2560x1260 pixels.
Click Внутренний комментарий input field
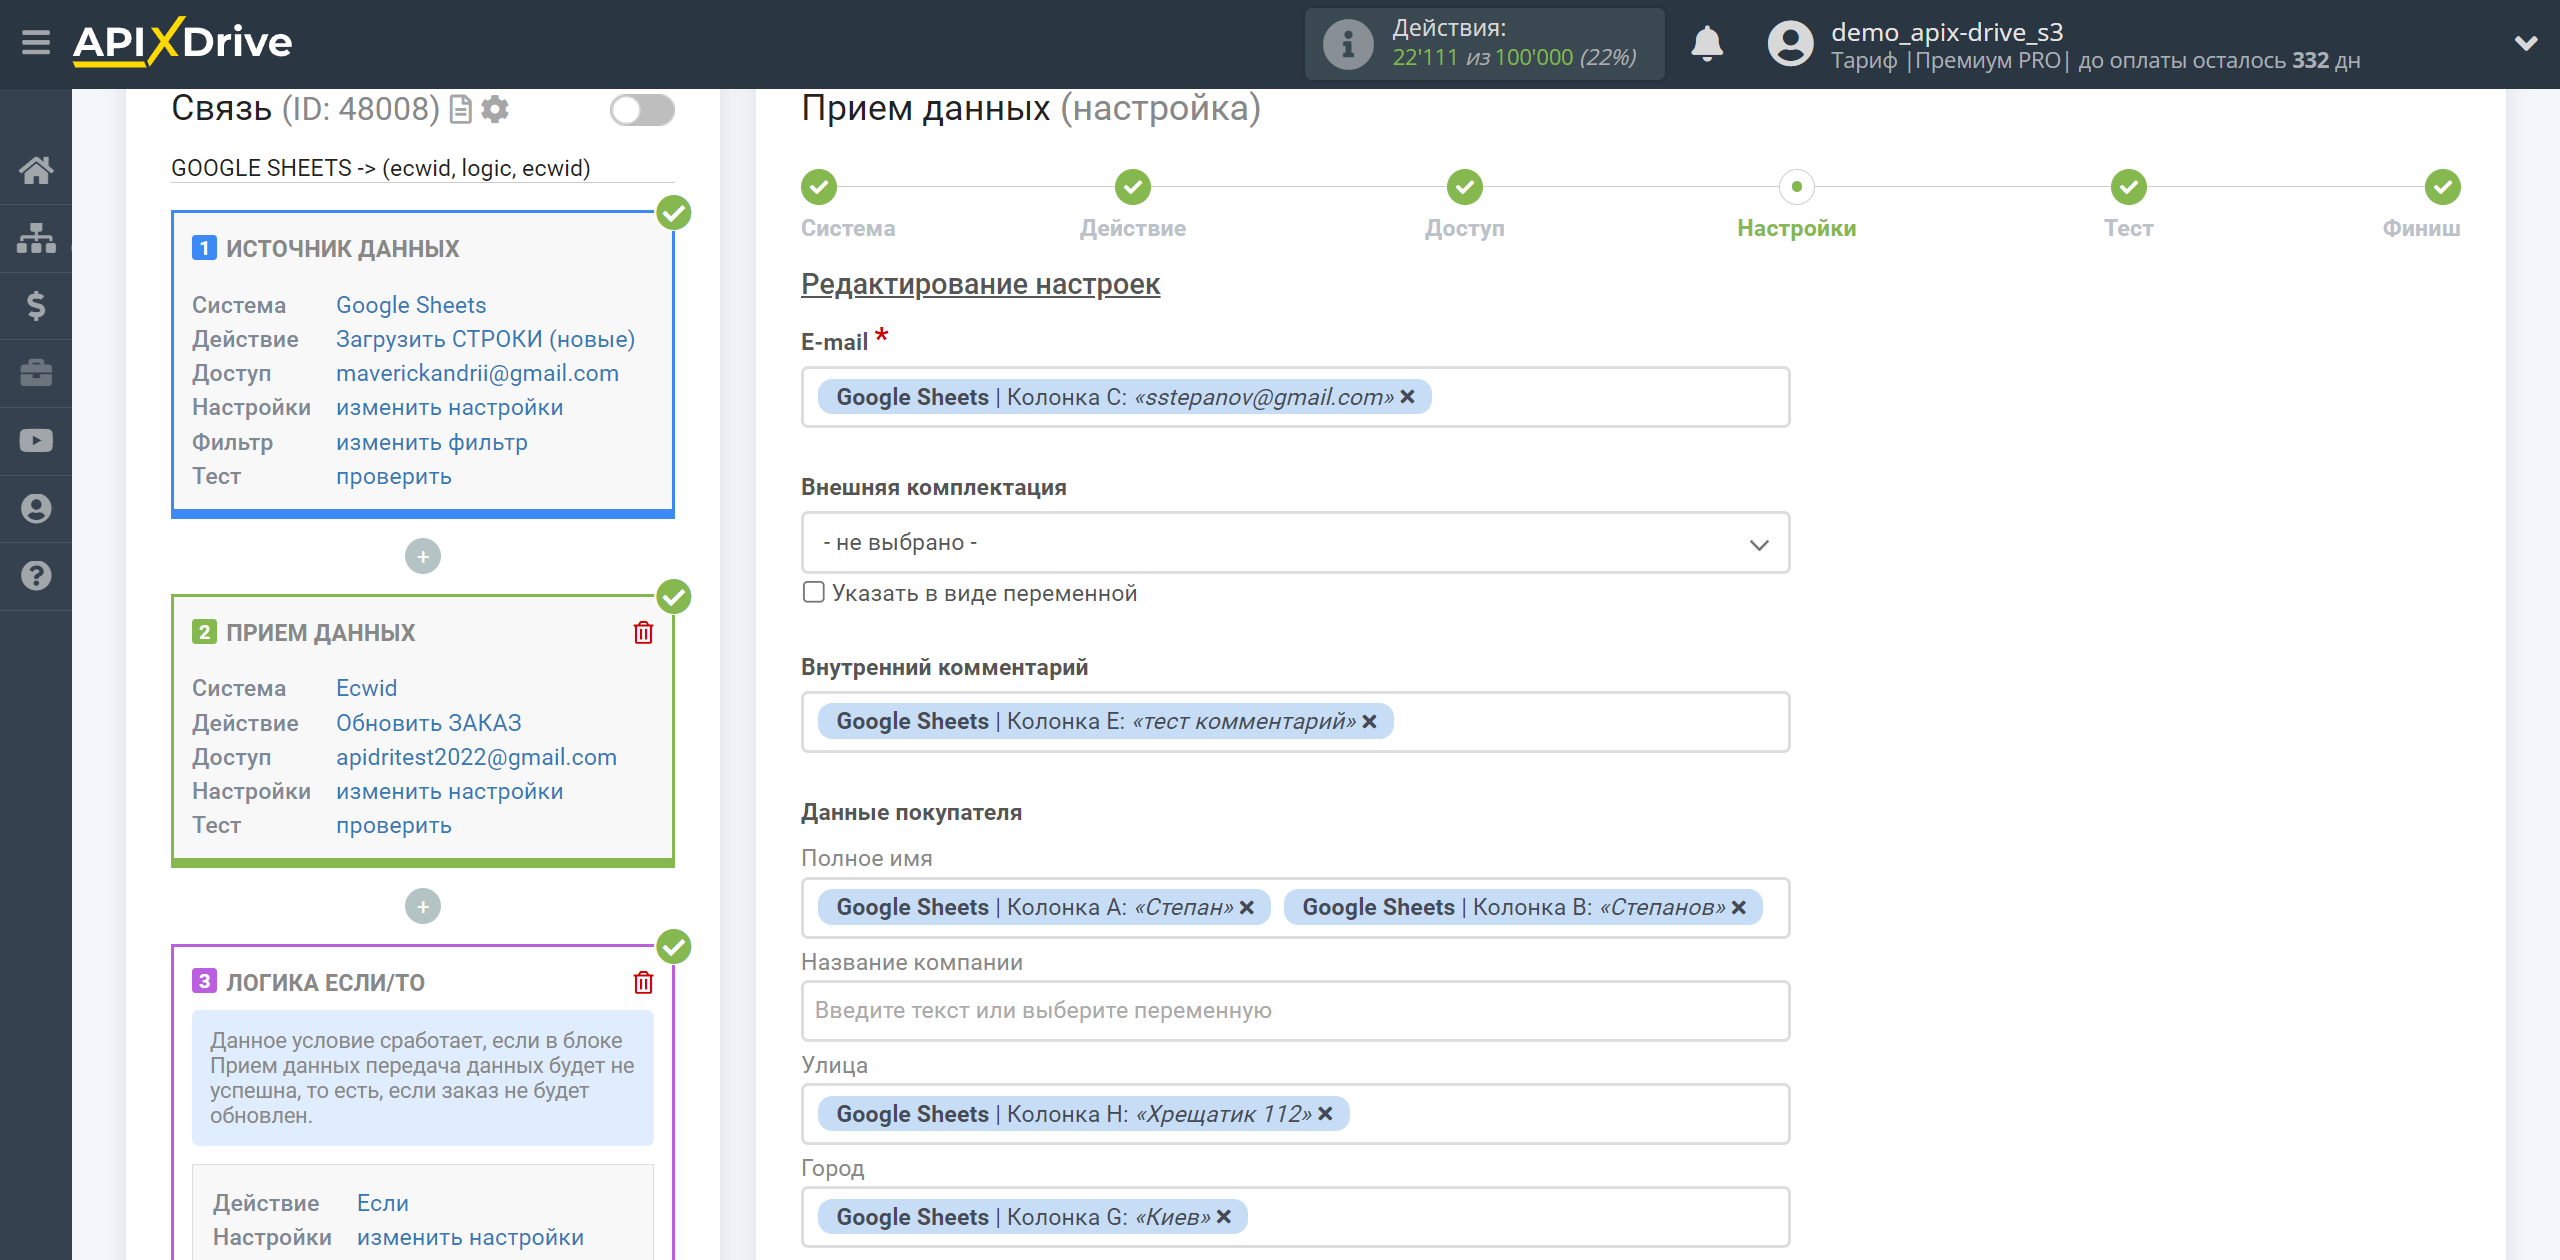[1295, 722]
